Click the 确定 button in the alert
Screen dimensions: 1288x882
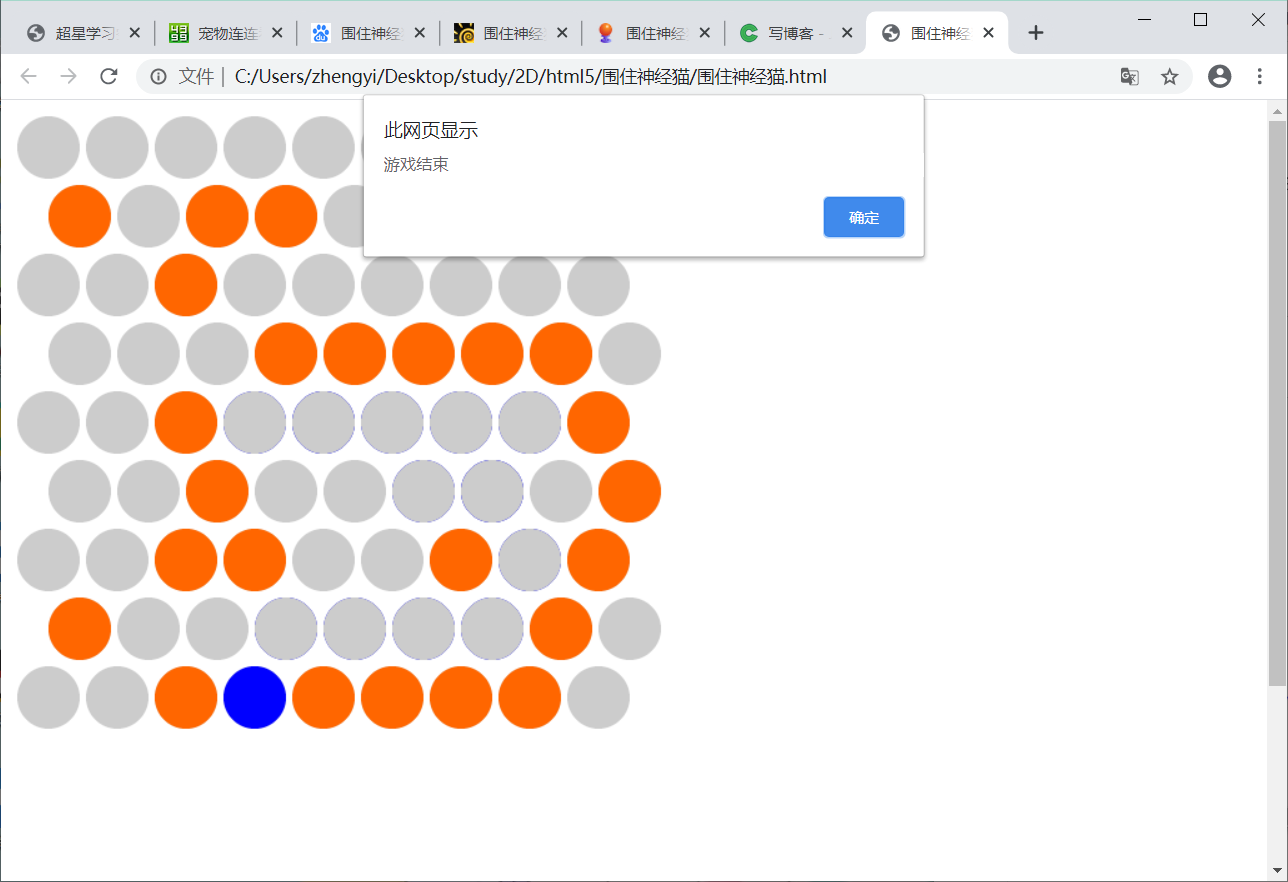click(x=863, y=217)
